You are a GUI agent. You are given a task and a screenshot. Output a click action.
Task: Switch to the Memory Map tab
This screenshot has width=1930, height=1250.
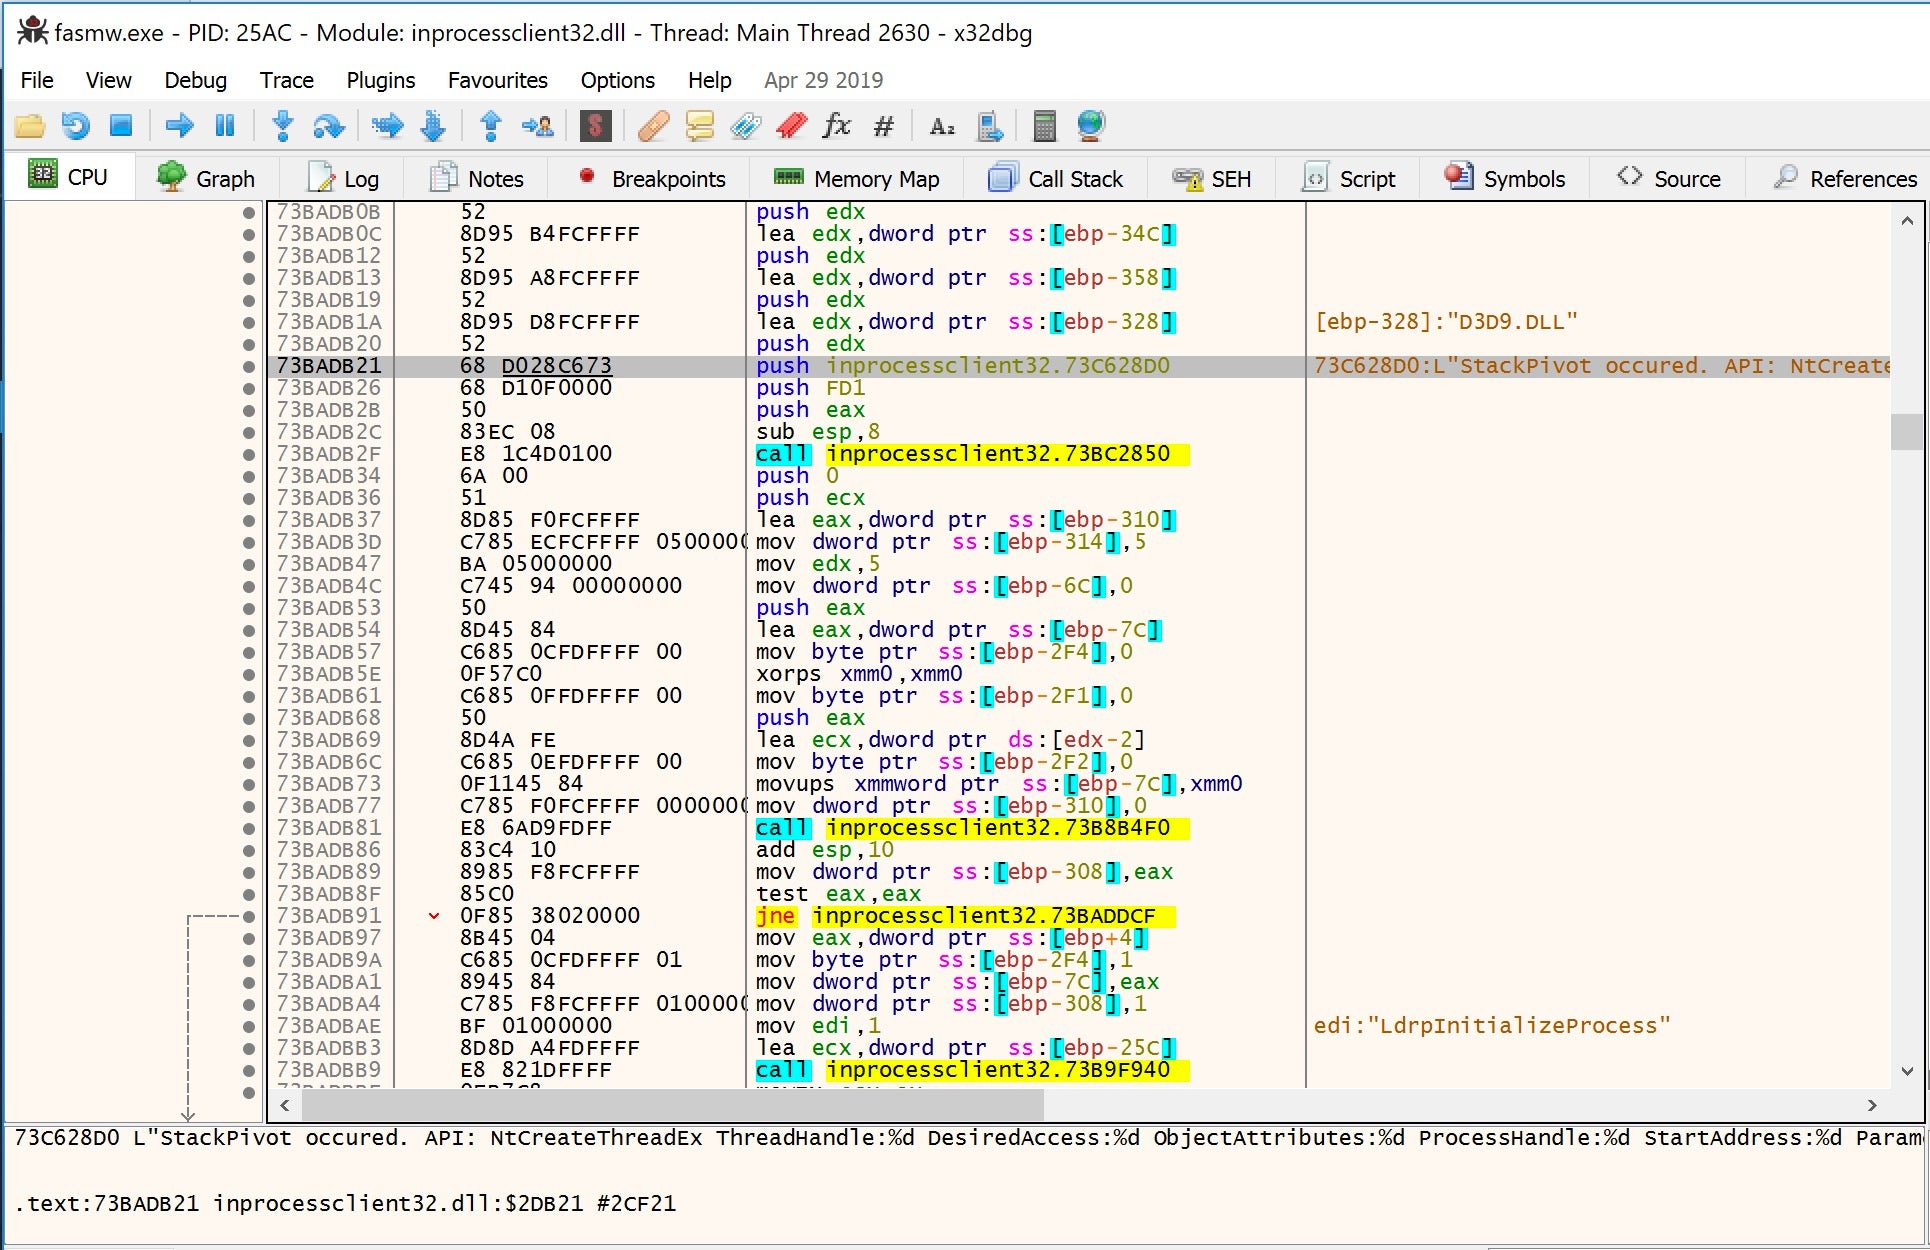[857, 179]
